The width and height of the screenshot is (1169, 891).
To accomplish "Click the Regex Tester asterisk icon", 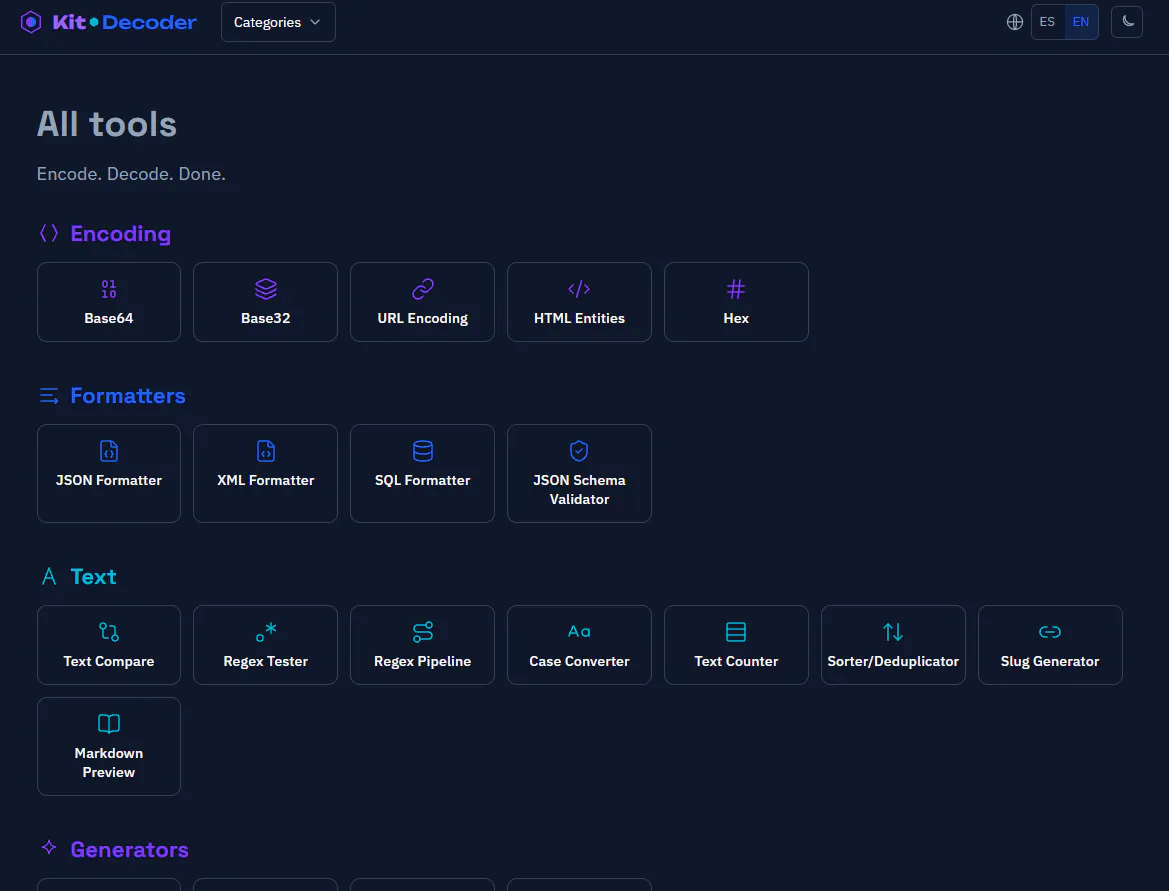I will (266, 632).
